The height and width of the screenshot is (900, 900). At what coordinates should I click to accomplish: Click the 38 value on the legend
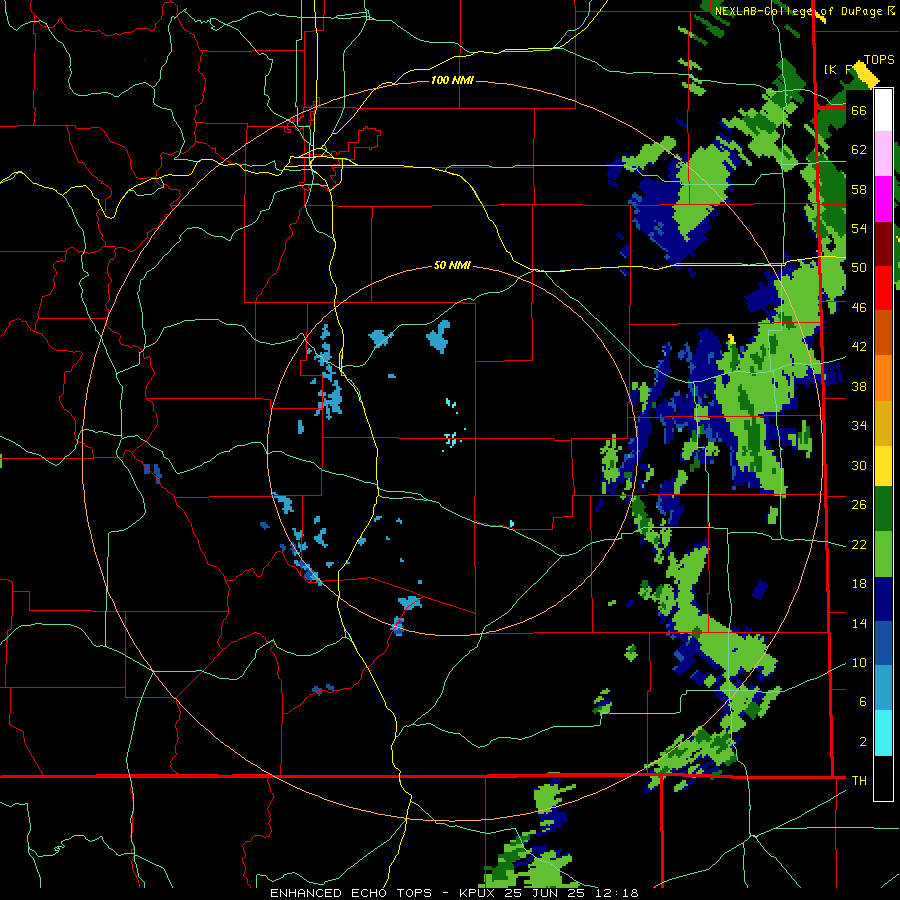(x=859, y=387)
